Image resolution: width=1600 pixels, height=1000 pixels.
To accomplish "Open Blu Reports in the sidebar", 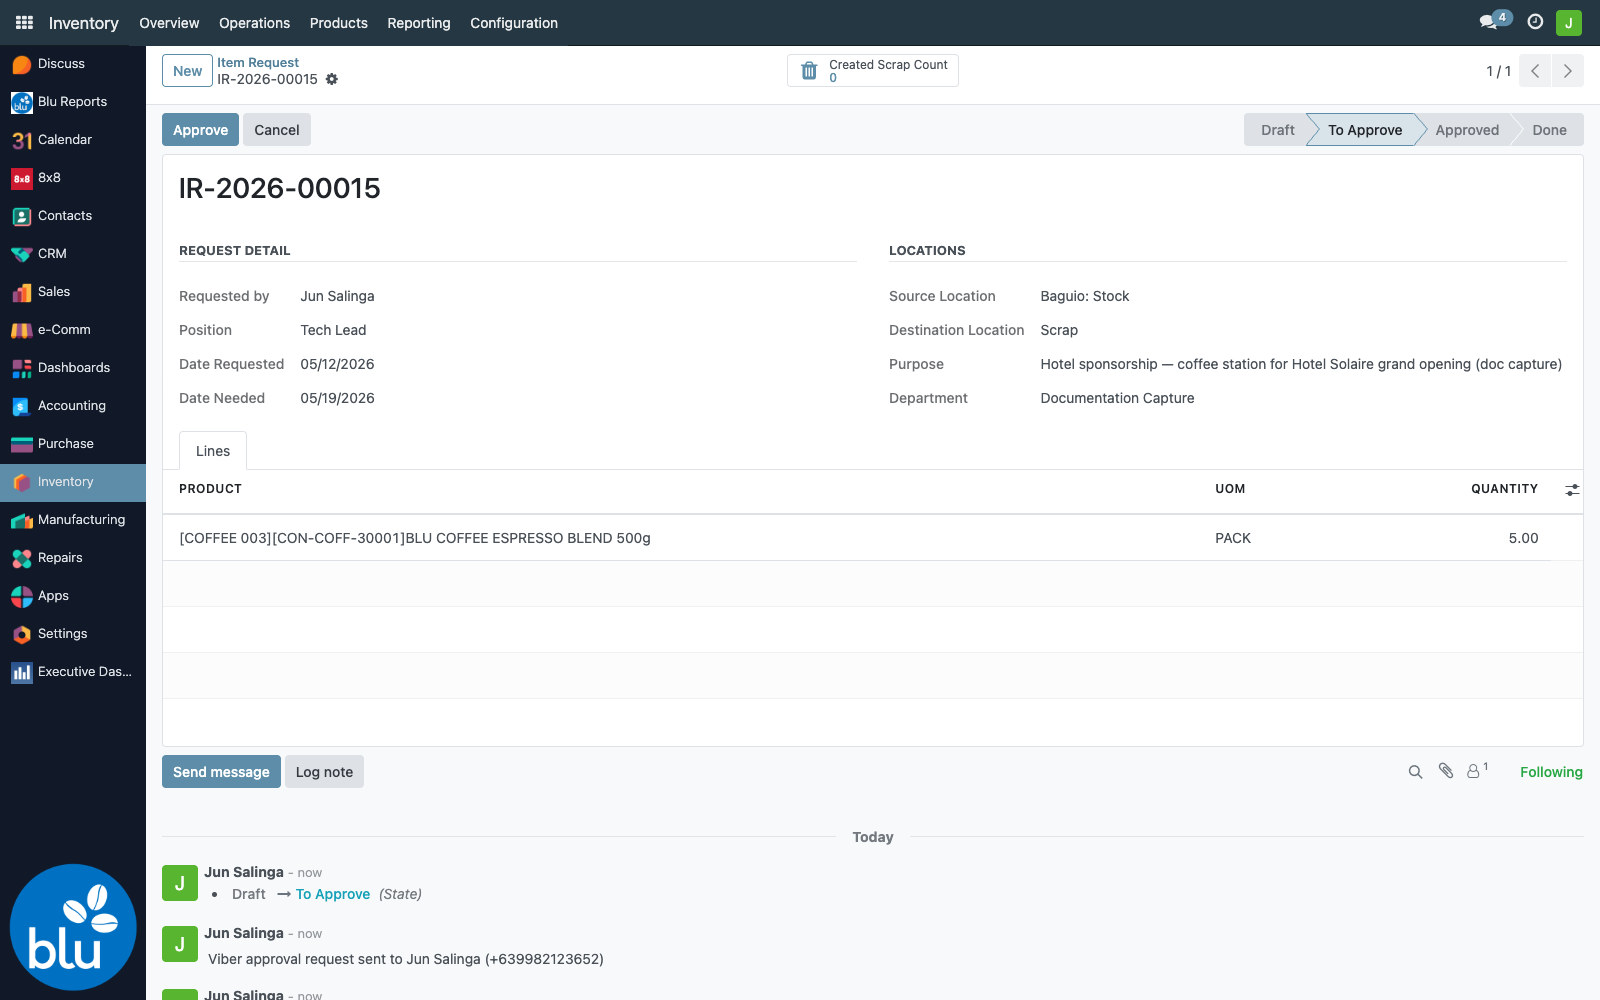I will 73,102.
